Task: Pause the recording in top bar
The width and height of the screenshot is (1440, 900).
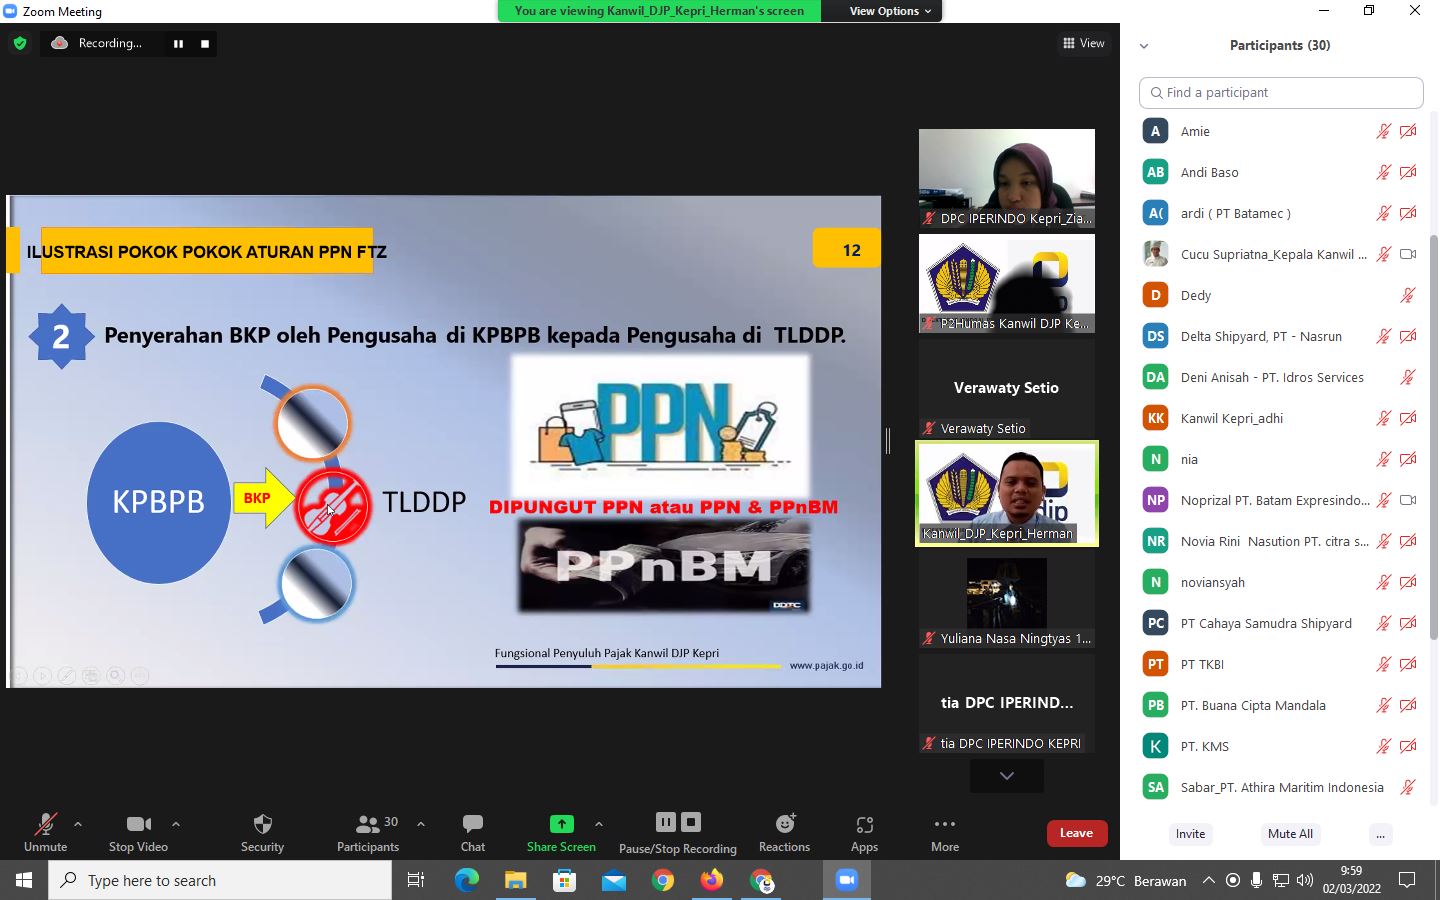Action: (x=178, y=43)
